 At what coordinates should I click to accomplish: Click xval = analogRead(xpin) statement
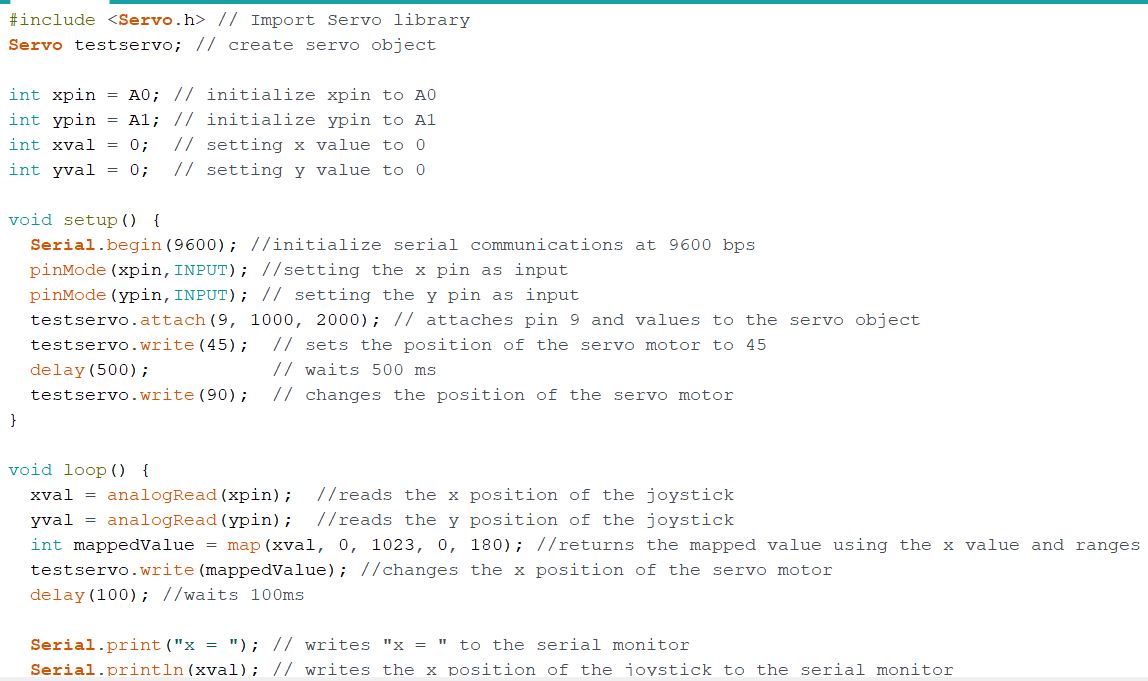[161, 494]
